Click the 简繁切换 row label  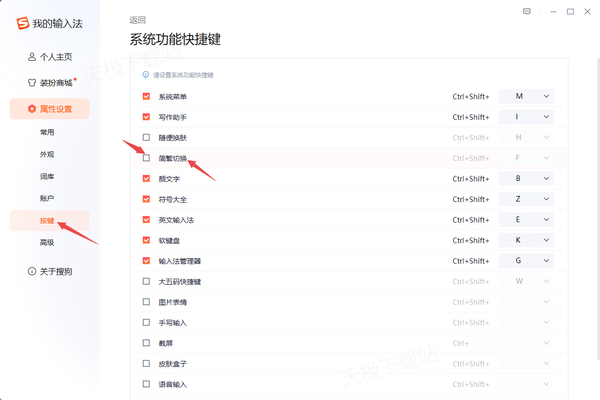tap(173, 158)
